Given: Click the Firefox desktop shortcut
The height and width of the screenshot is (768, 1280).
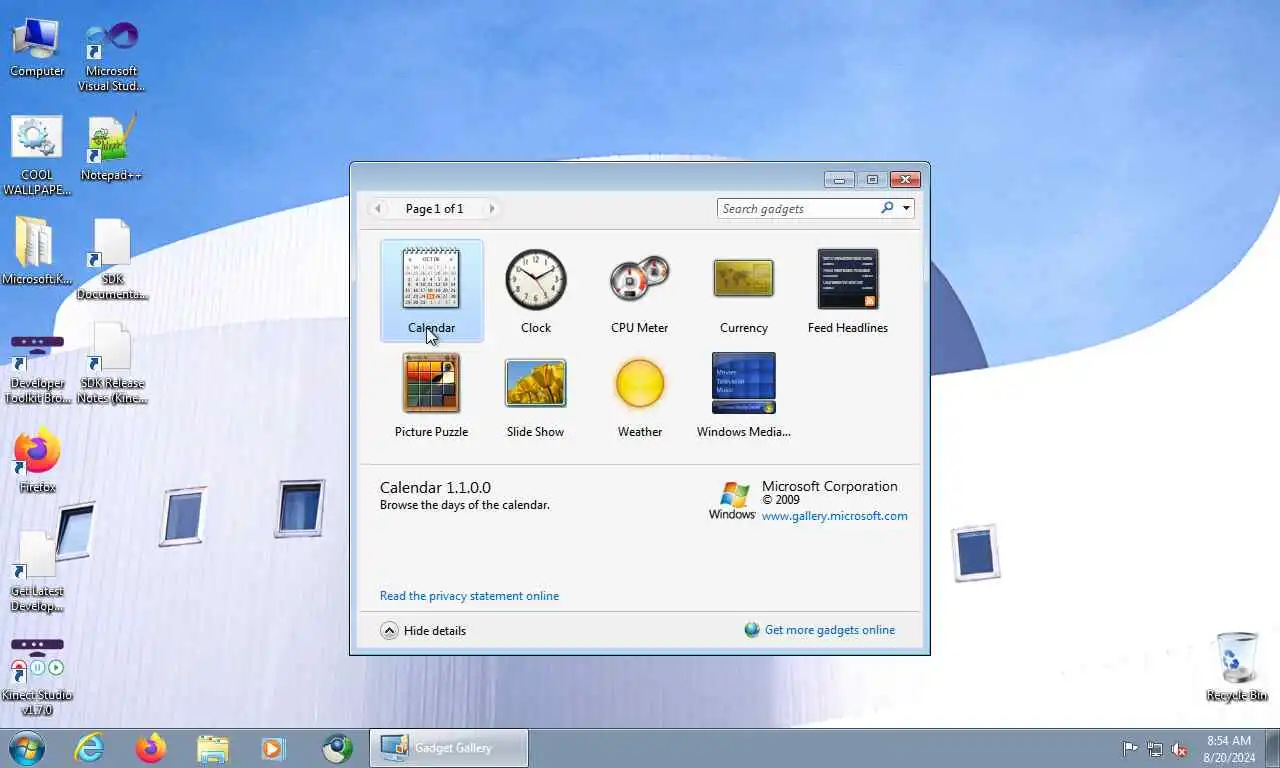Looking at the screenshot, I should coord(37,462).
